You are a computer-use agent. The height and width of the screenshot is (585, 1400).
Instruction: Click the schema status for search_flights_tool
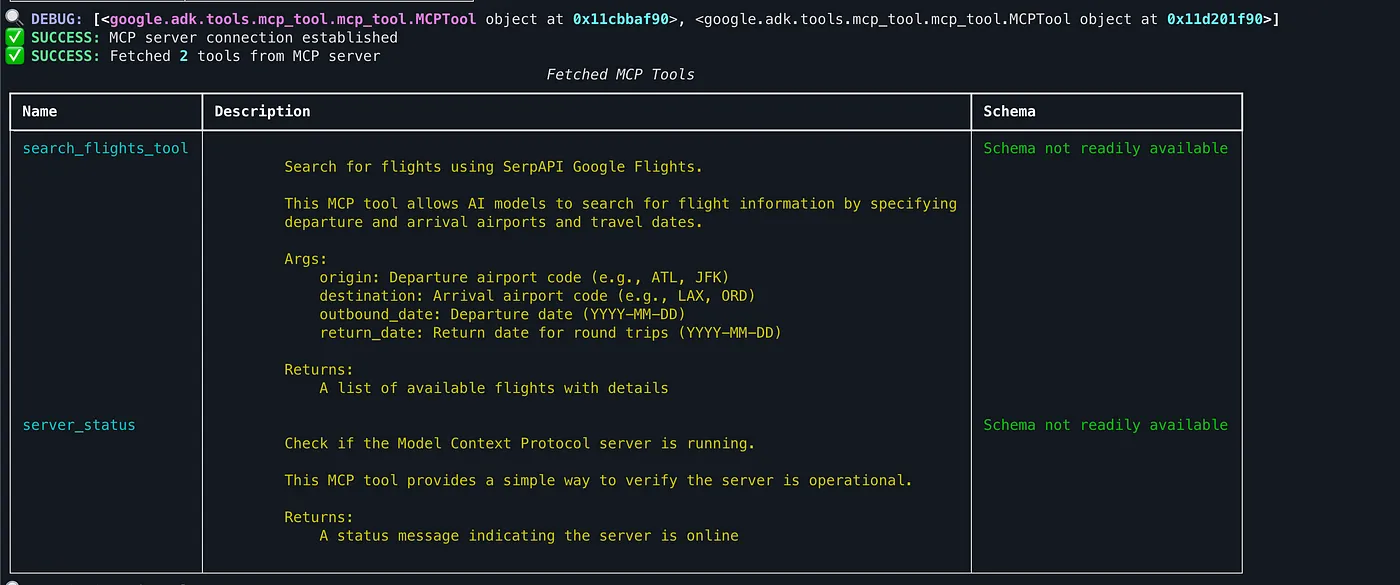click(1105, 148)
